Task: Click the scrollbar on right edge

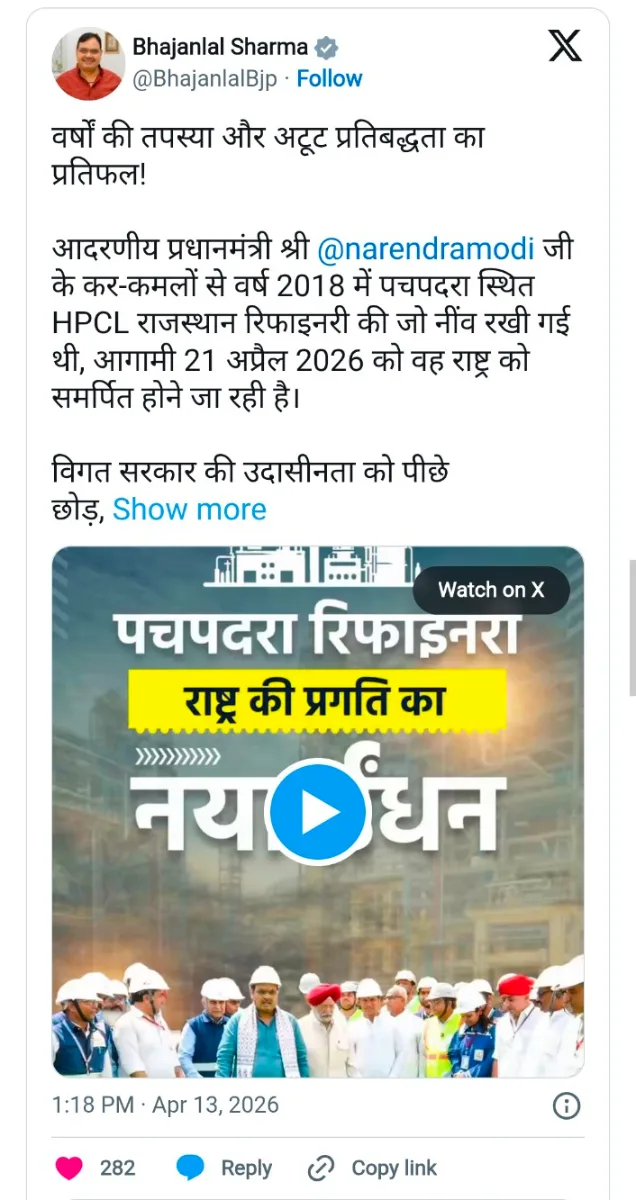Action: click(632, 628)
